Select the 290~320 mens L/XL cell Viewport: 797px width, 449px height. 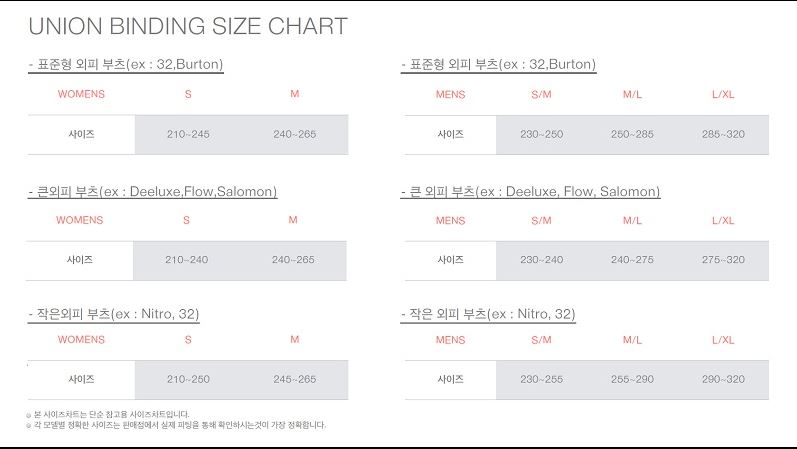(723, 379)
